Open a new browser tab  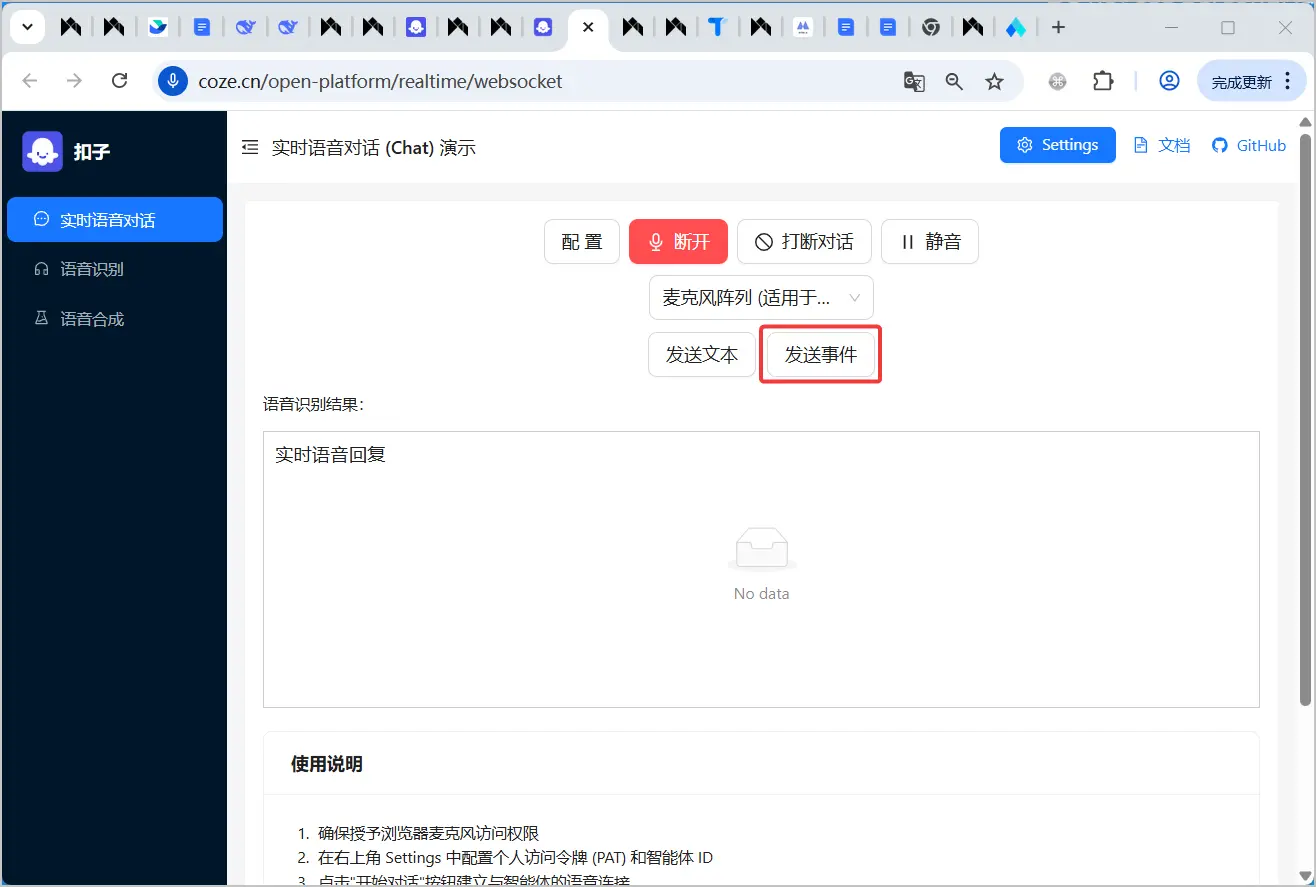click(x=1058, y=27)
